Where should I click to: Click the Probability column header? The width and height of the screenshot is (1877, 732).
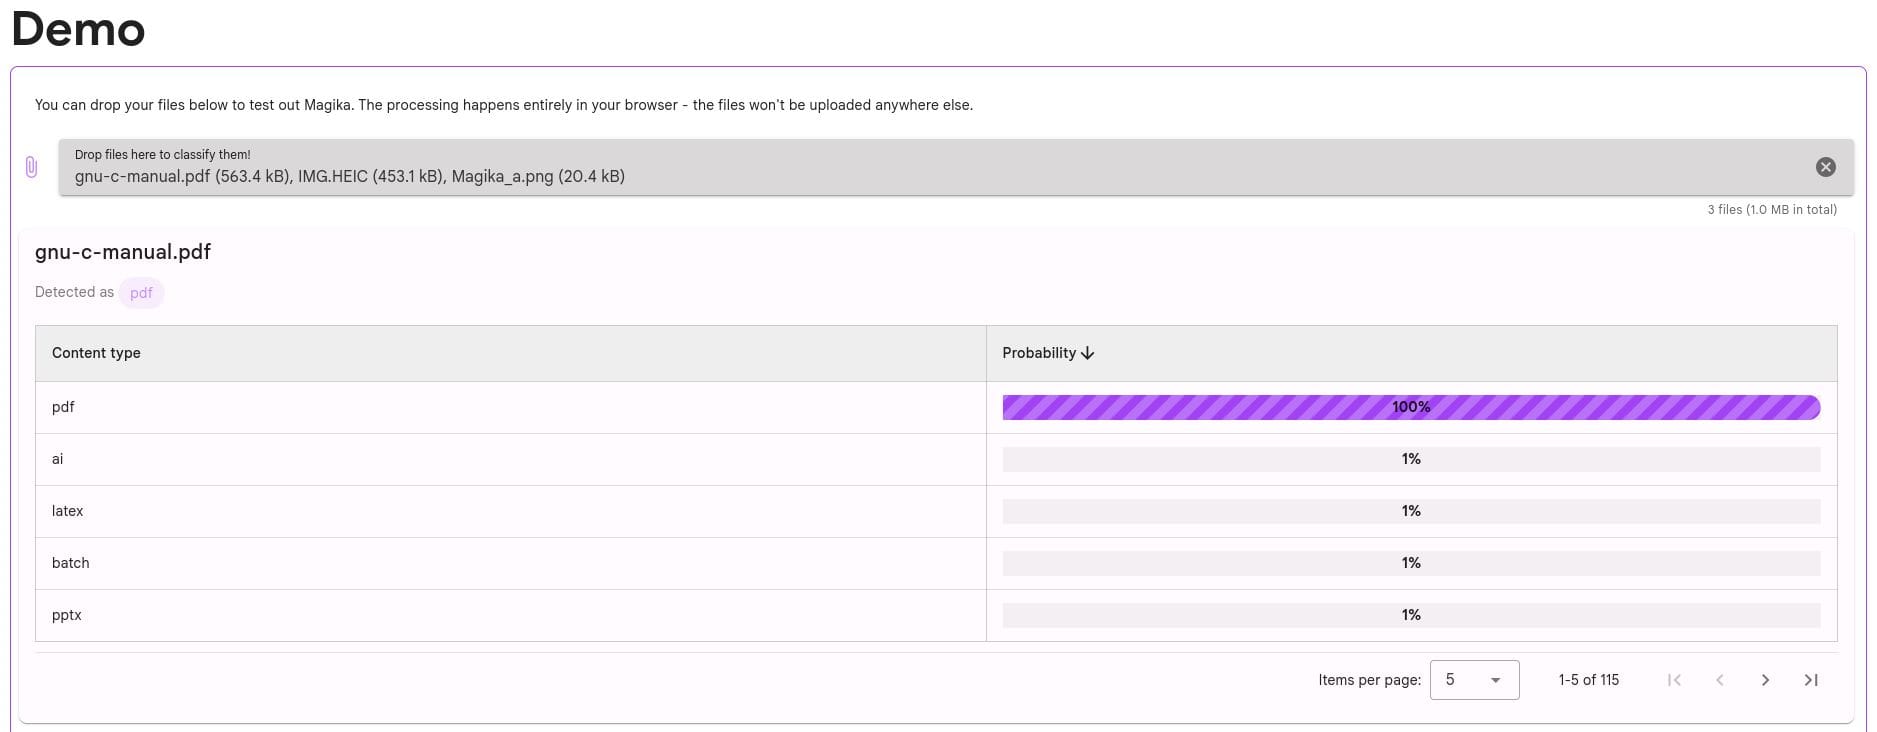pyautogui.click(x=1039, y=353)
